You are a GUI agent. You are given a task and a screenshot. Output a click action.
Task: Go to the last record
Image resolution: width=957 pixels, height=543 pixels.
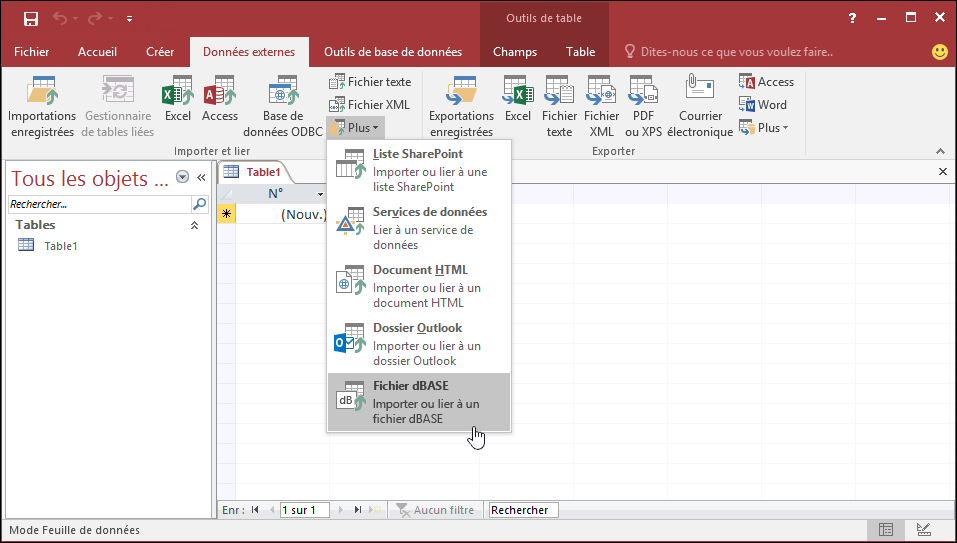pyautogui.click(x=358, y=510)
